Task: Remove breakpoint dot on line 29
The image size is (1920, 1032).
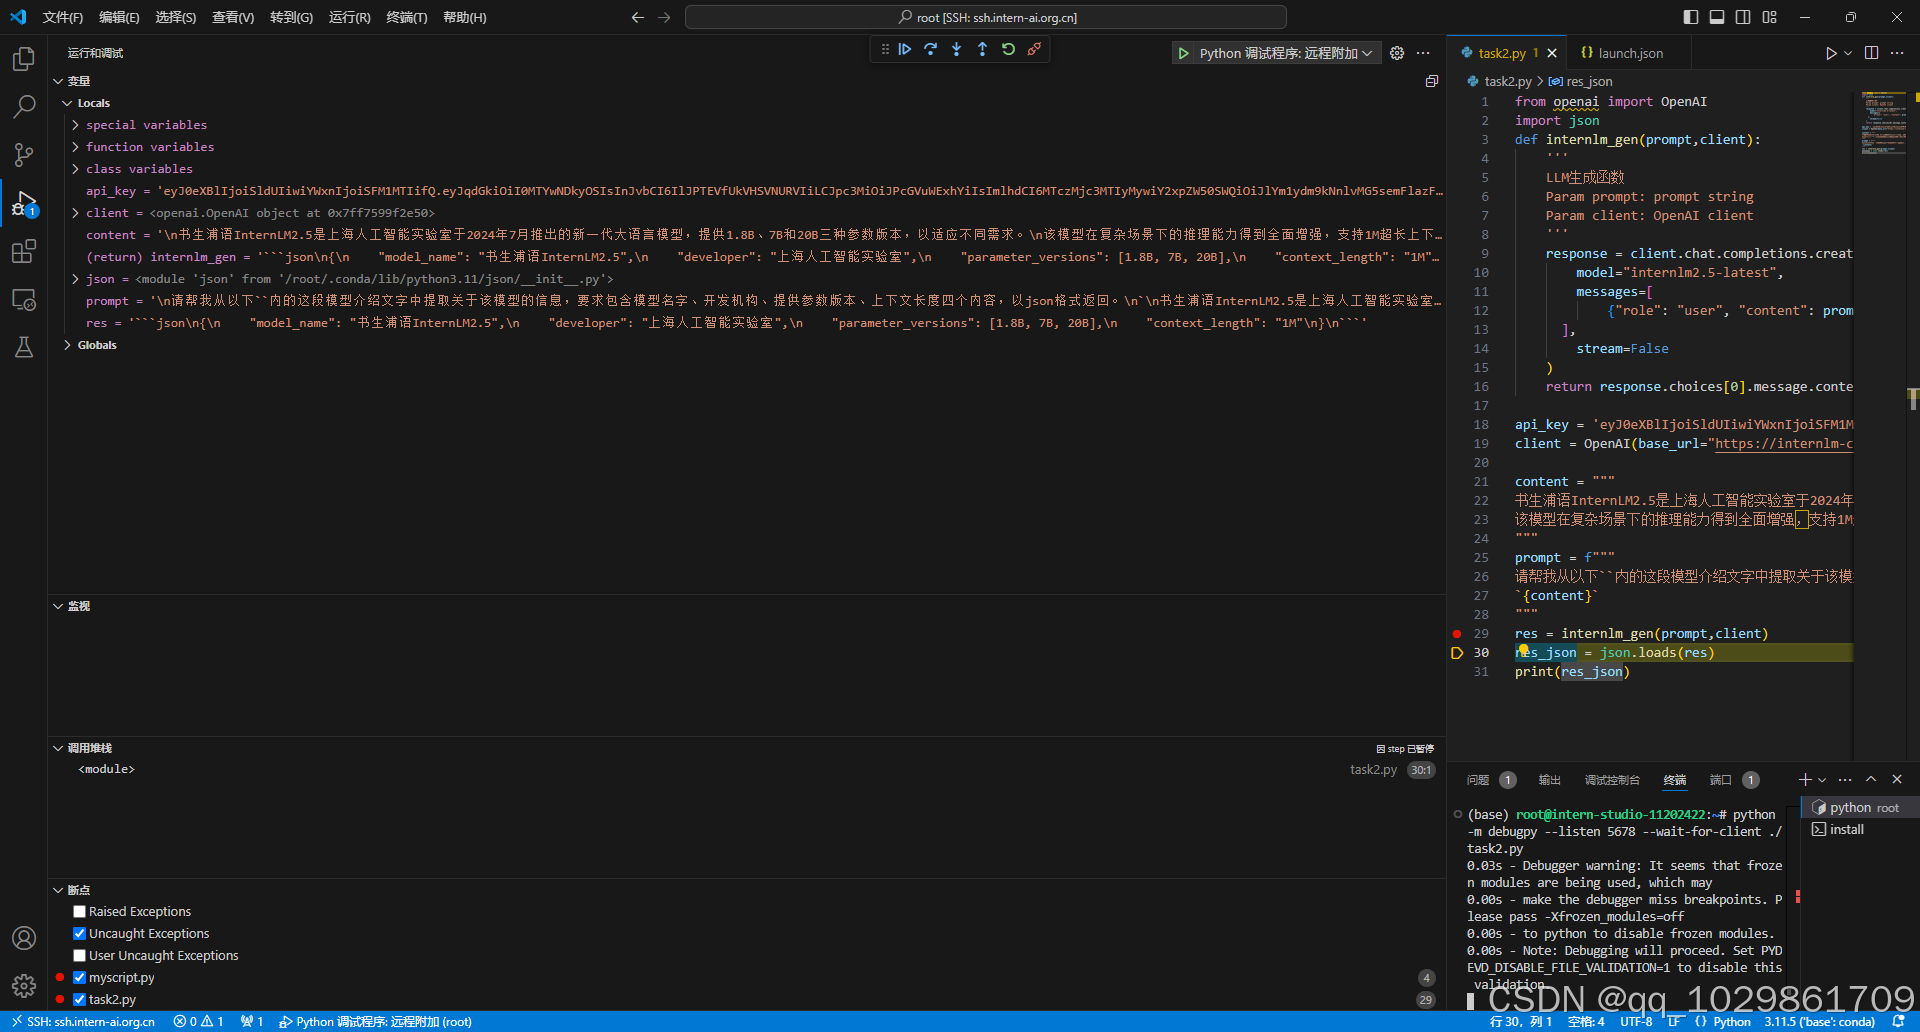Action: tap(1457, 634)
